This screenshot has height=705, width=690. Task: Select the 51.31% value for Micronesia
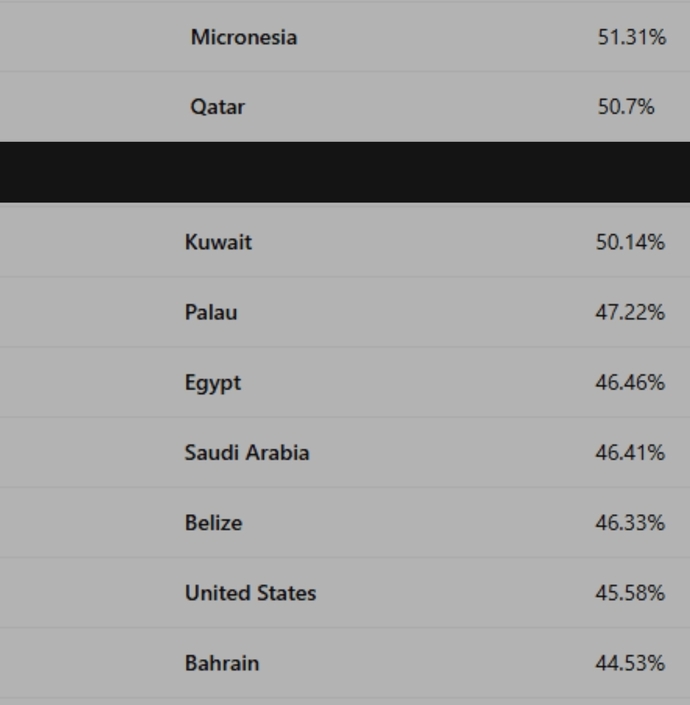click(632, 37)
